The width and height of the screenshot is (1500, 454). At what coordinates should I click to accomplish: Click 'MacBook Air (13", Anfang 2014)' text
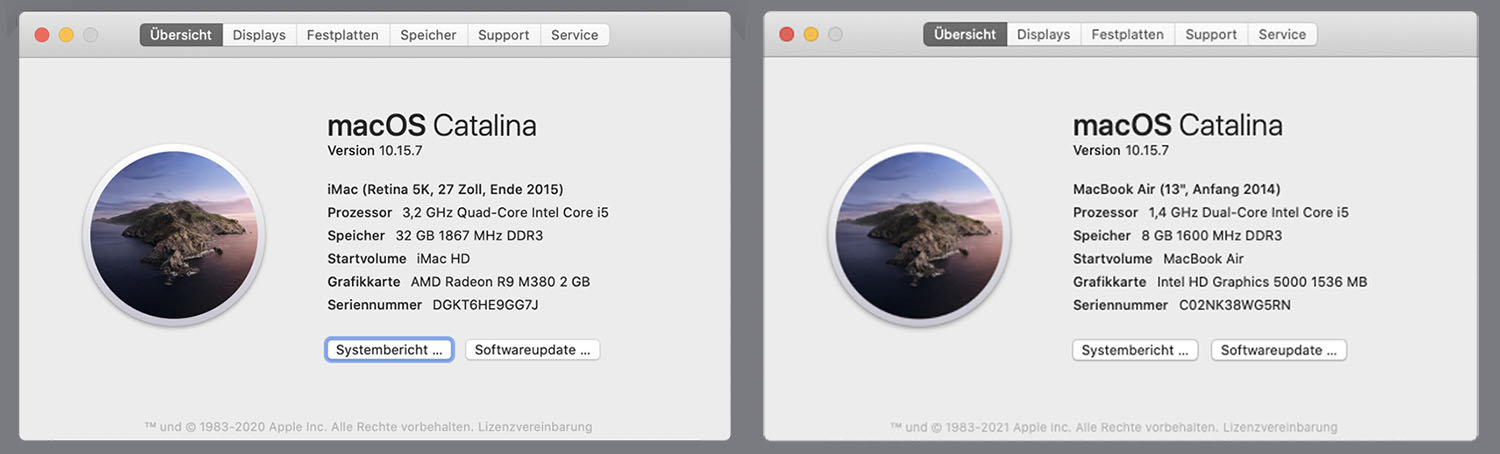tap(1177, 189)
